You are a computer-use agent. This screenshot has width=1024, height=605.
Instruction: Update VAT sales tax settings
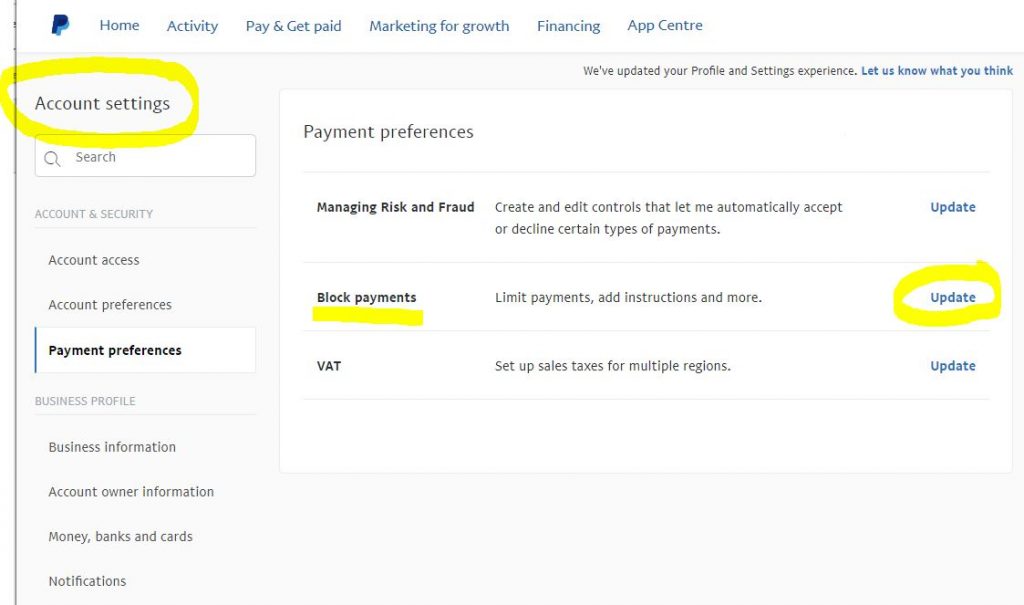point(952,366)
